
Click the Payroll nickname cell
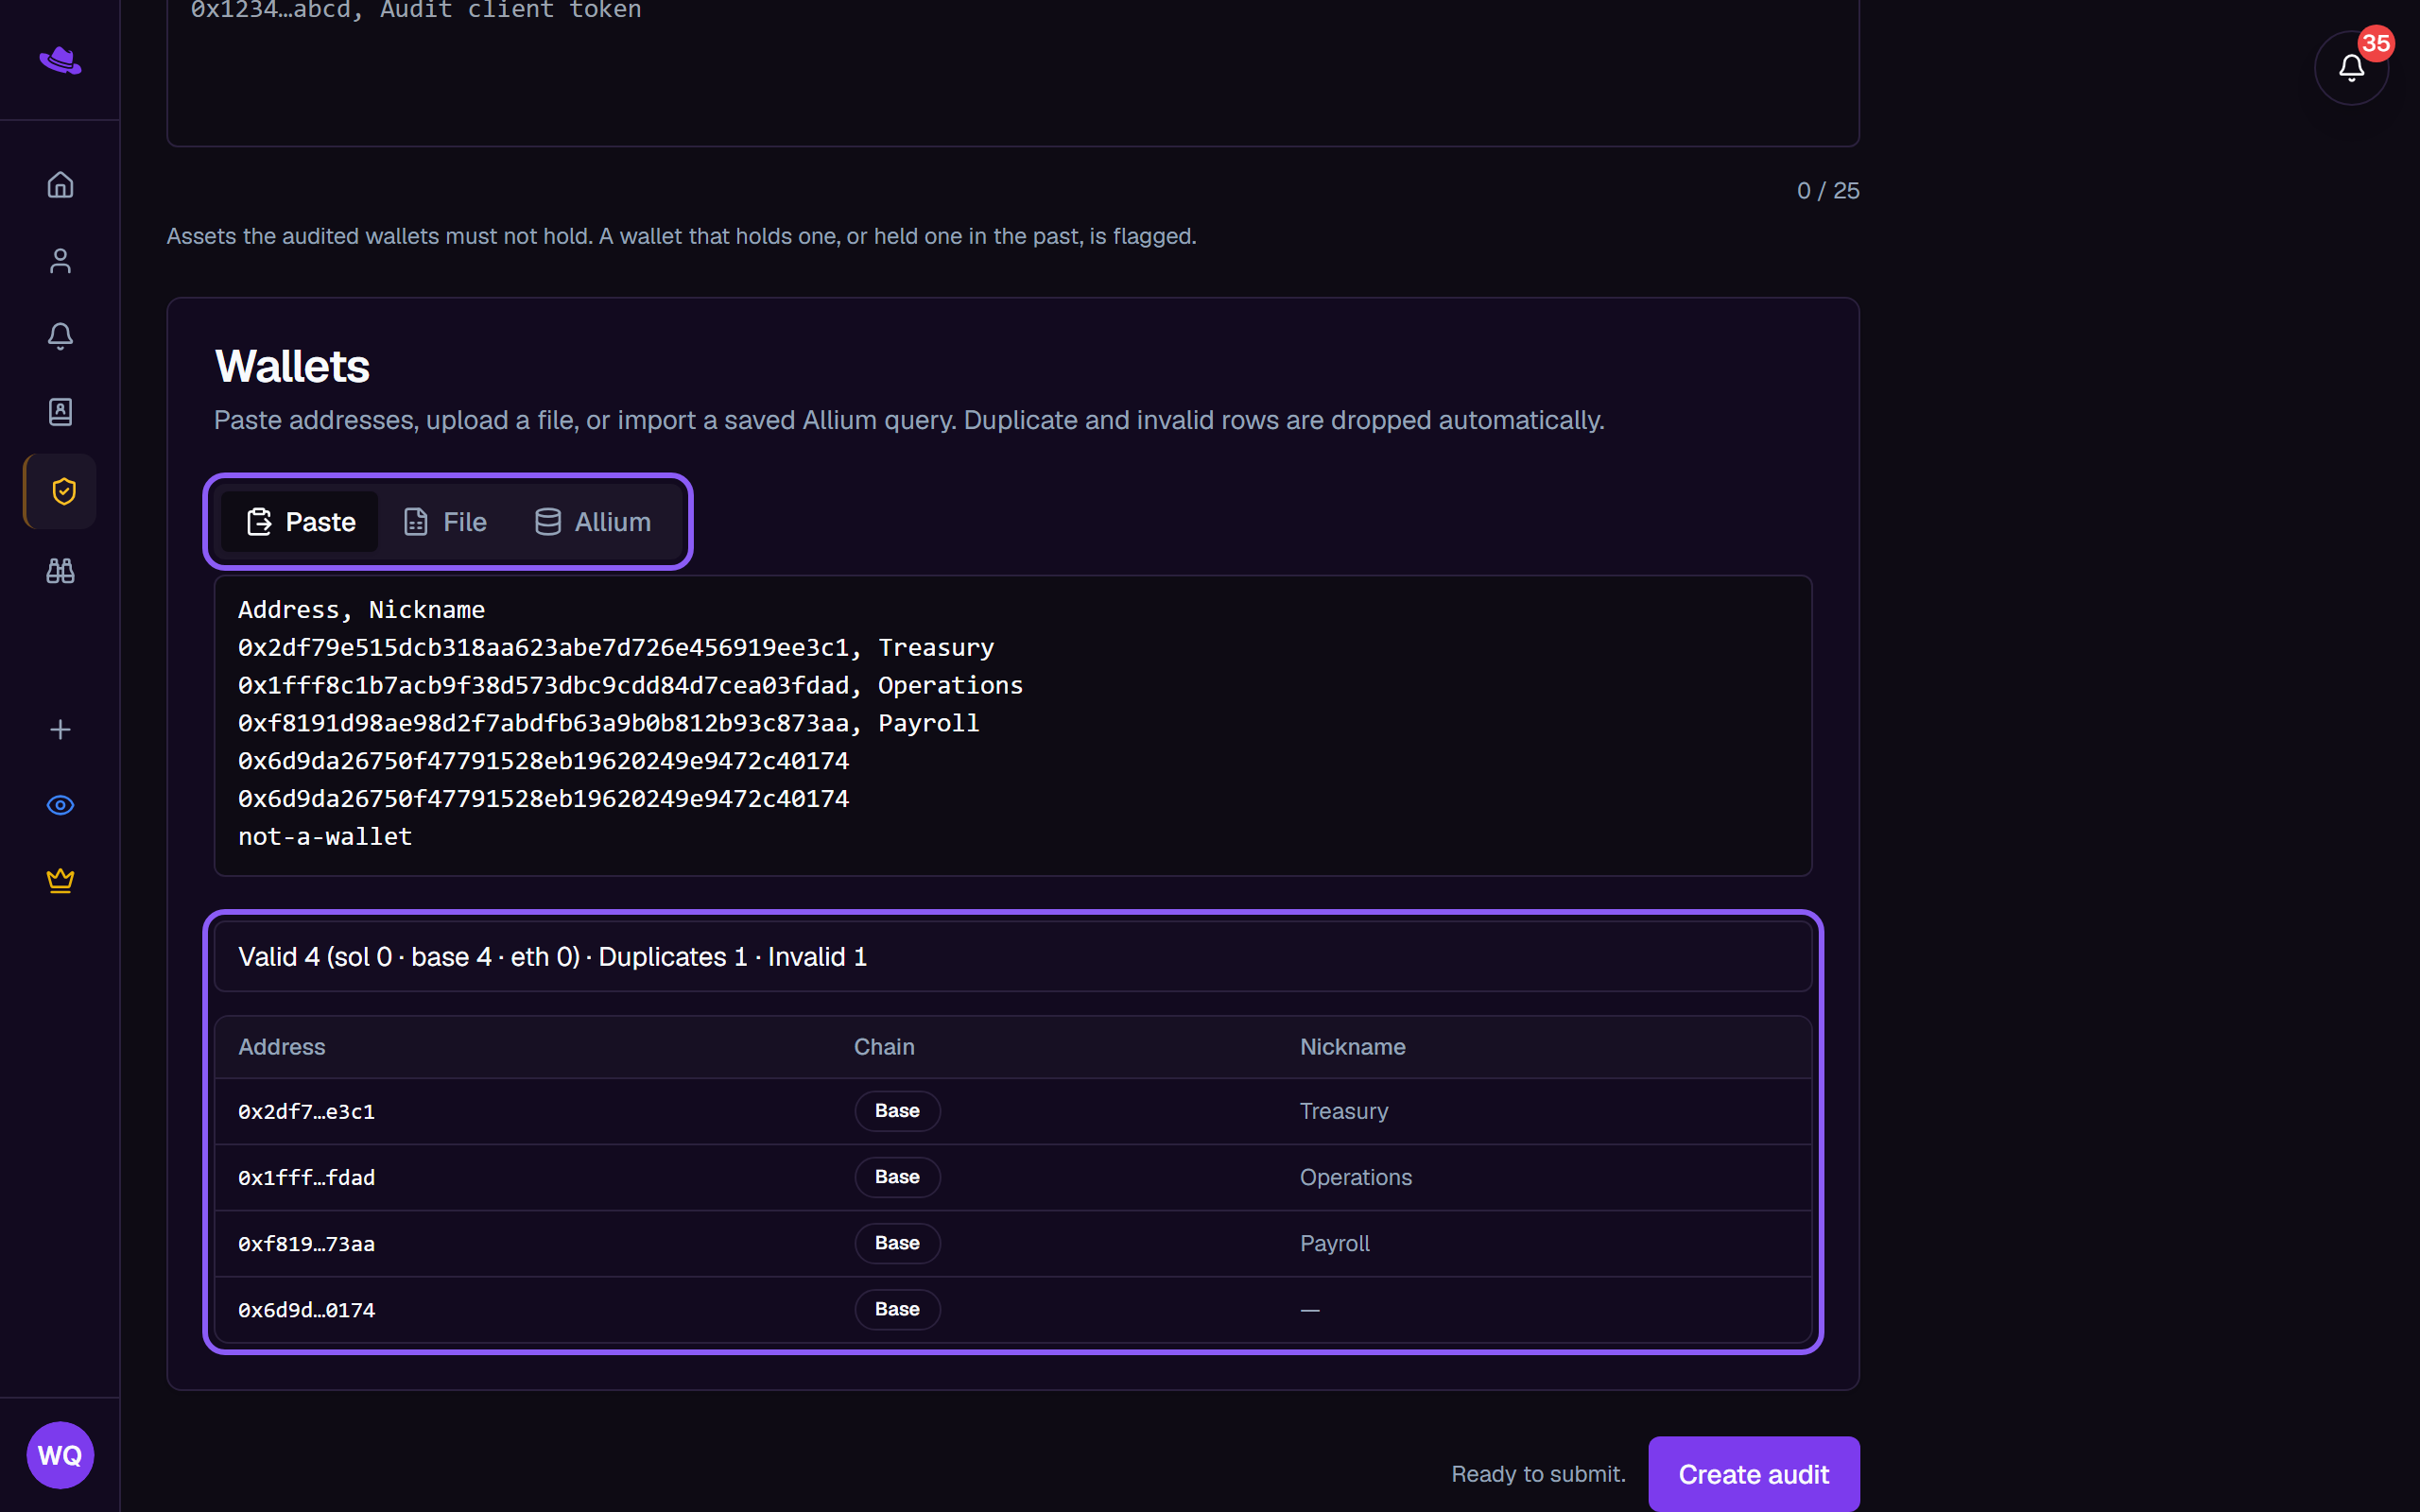click(1334, 1244)
